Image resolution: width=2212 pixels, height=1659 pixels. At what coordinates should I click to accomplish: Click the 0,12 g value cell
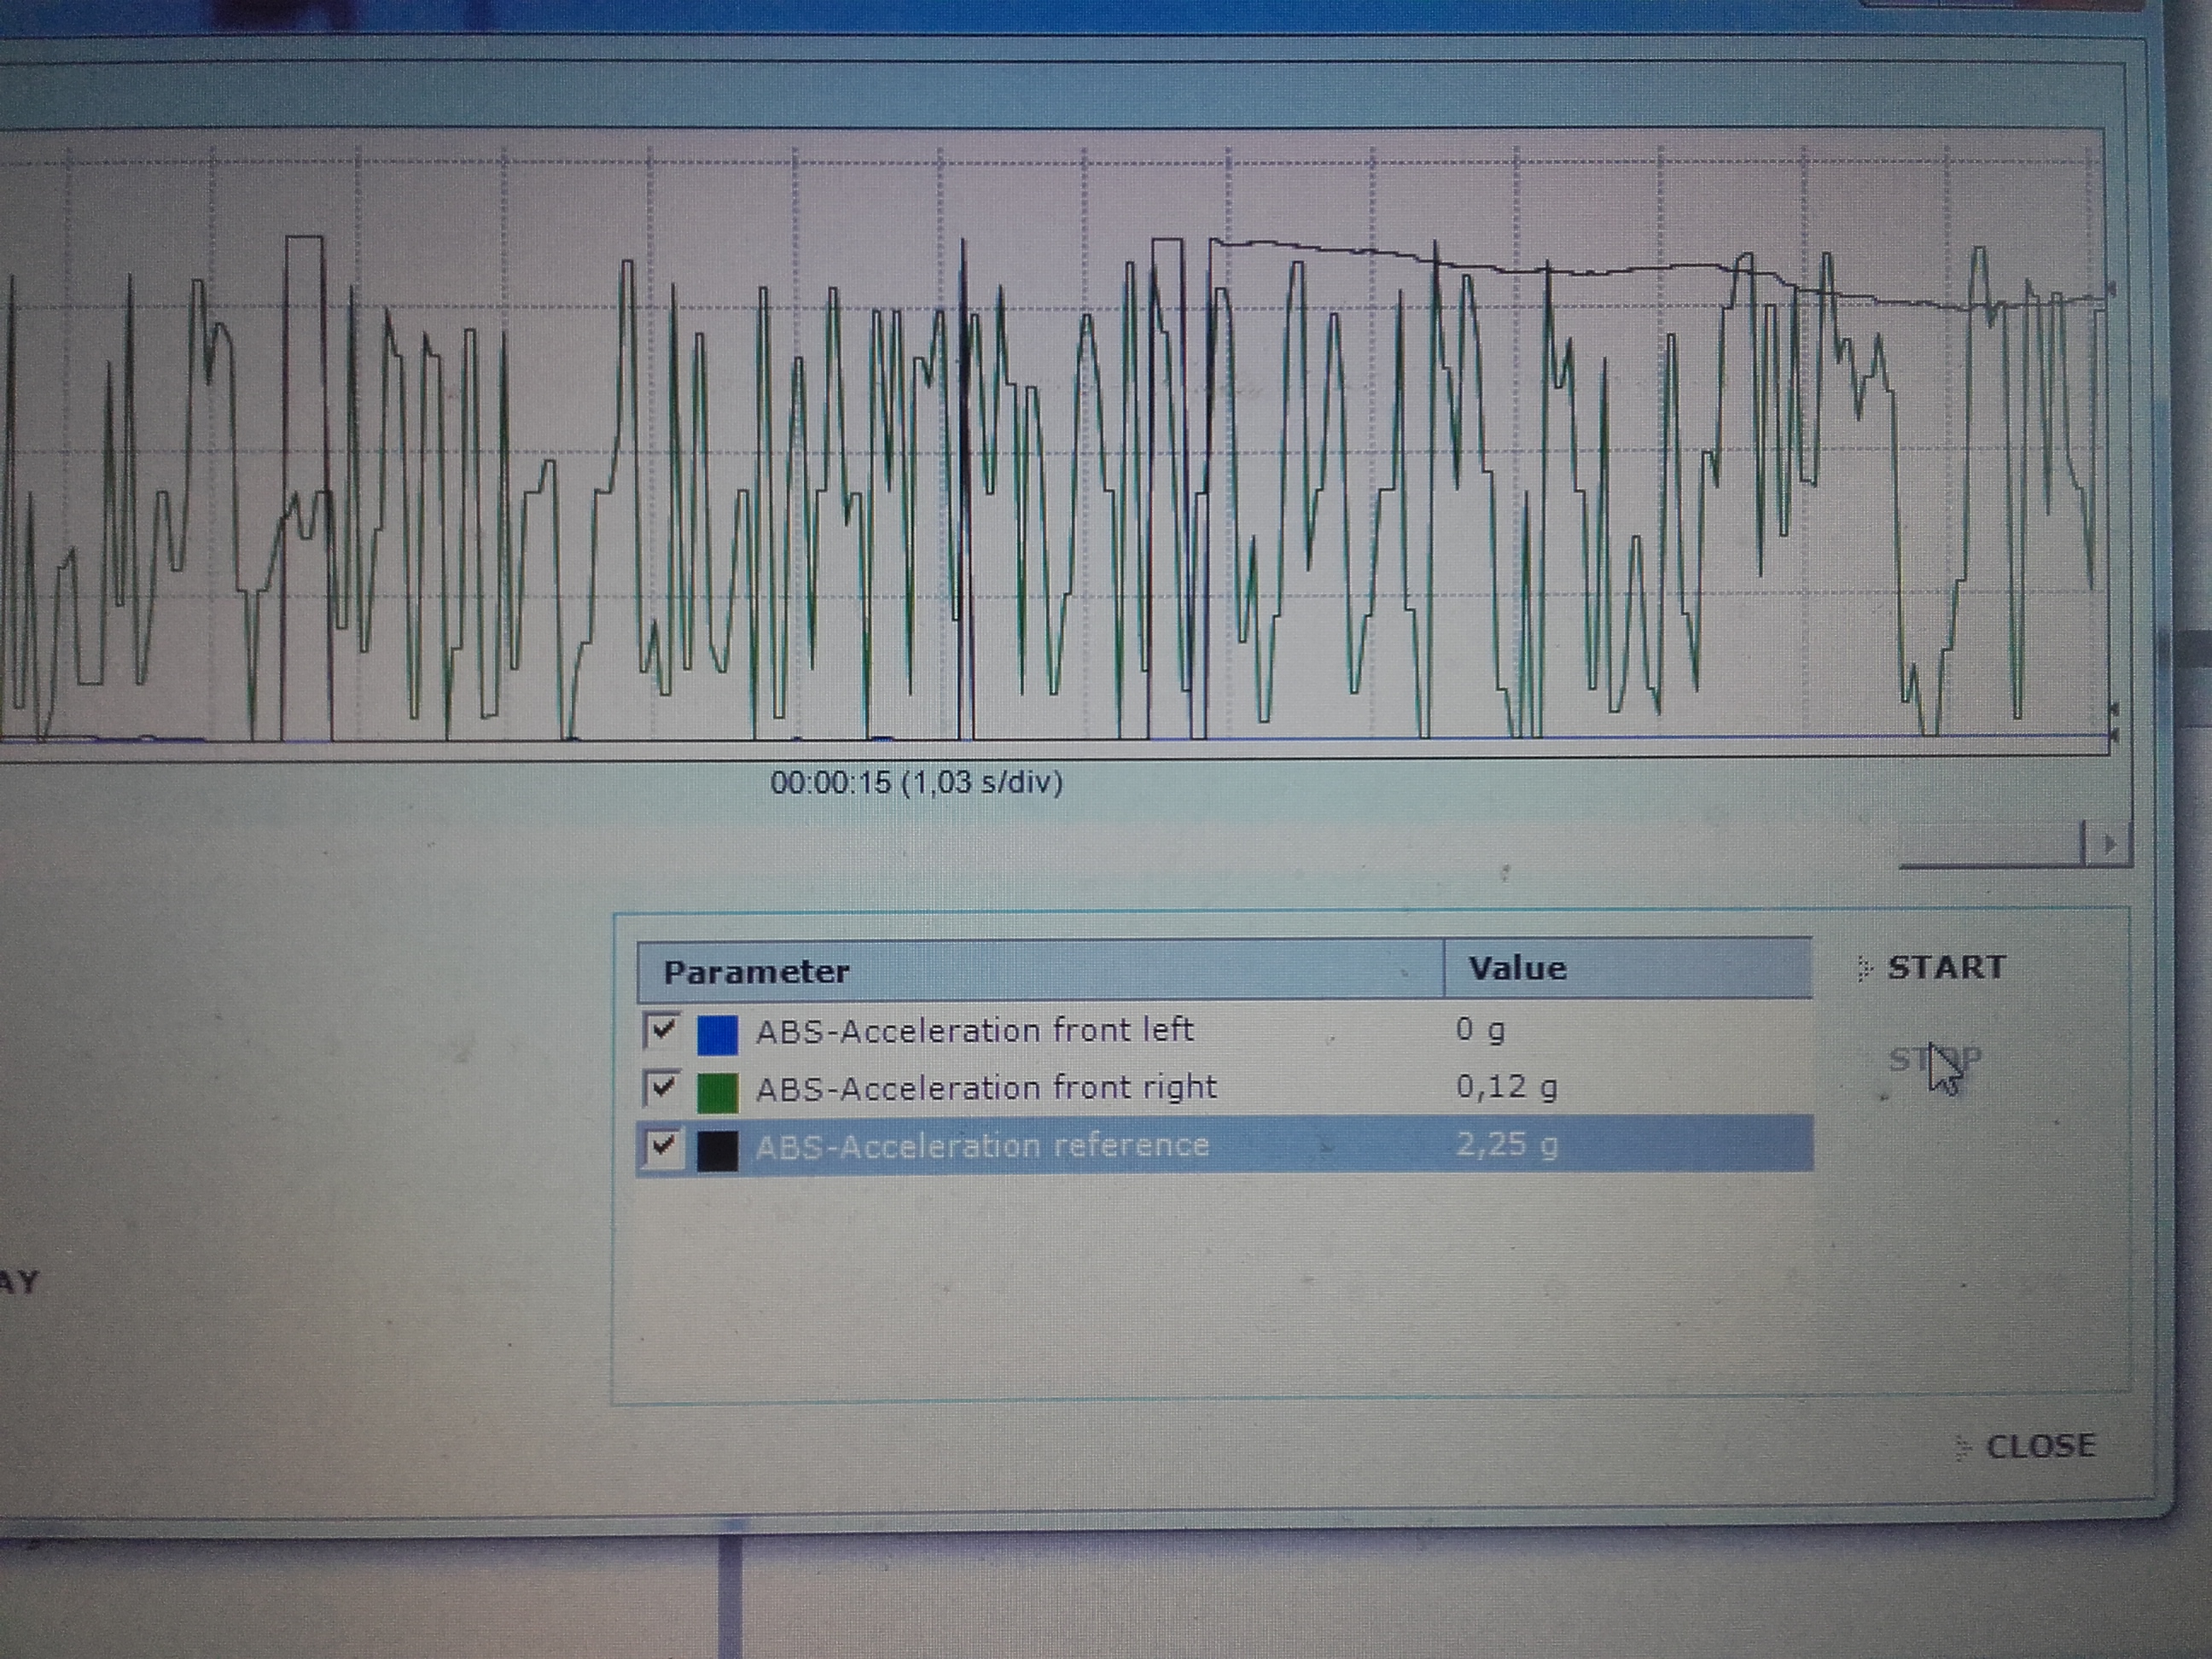pyautogui.click(x=1506, y=1087)
